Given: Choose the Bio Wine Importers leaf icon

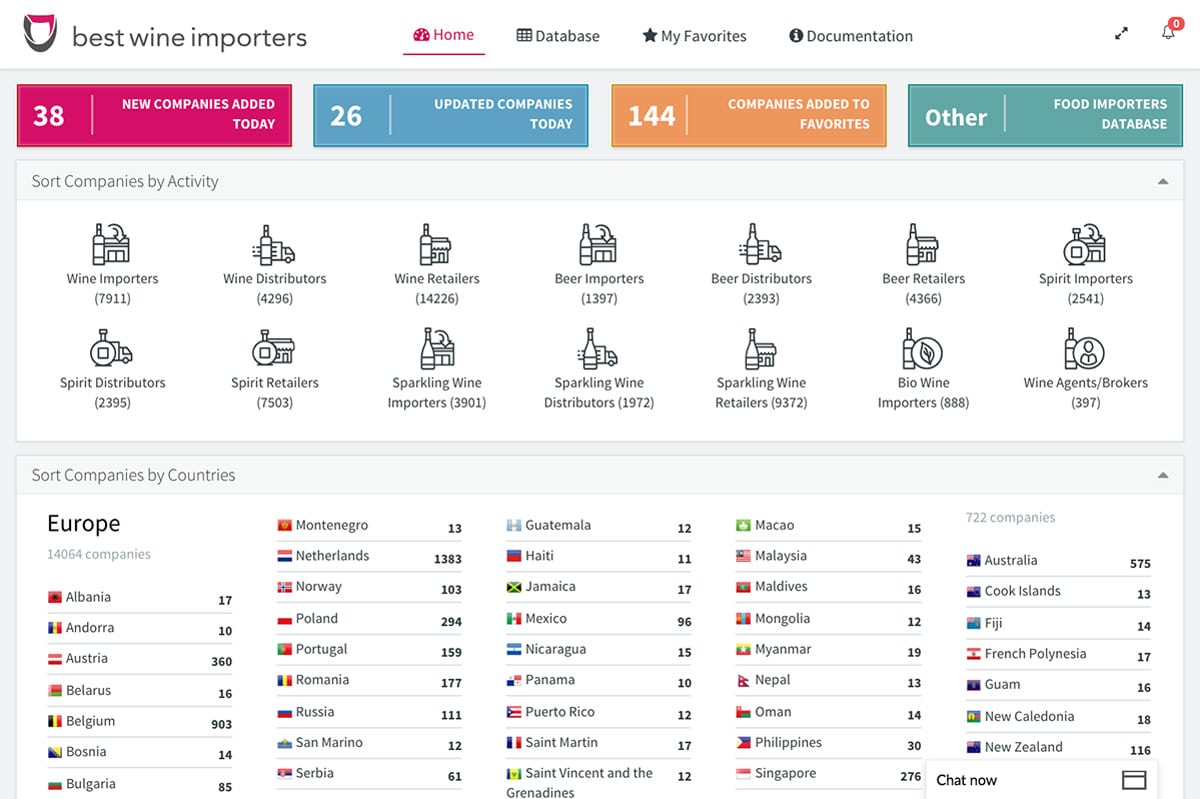Looking at the screenshot, I should coord(922,349).
